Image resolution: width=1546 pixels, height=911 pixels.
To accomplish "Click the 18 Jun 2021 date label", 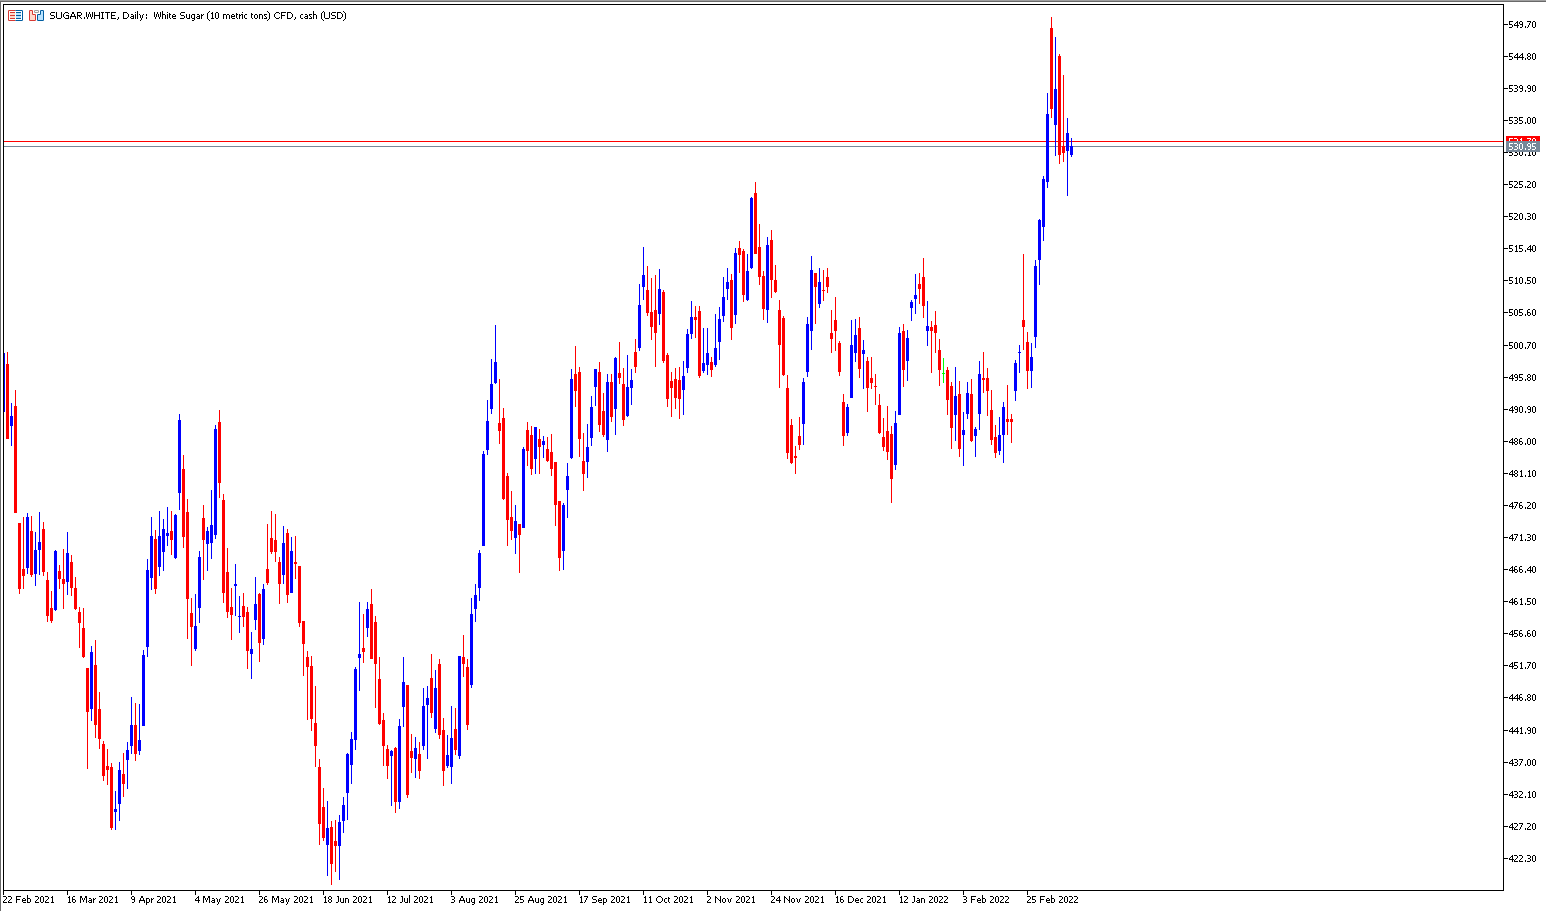I will (348, 899).
